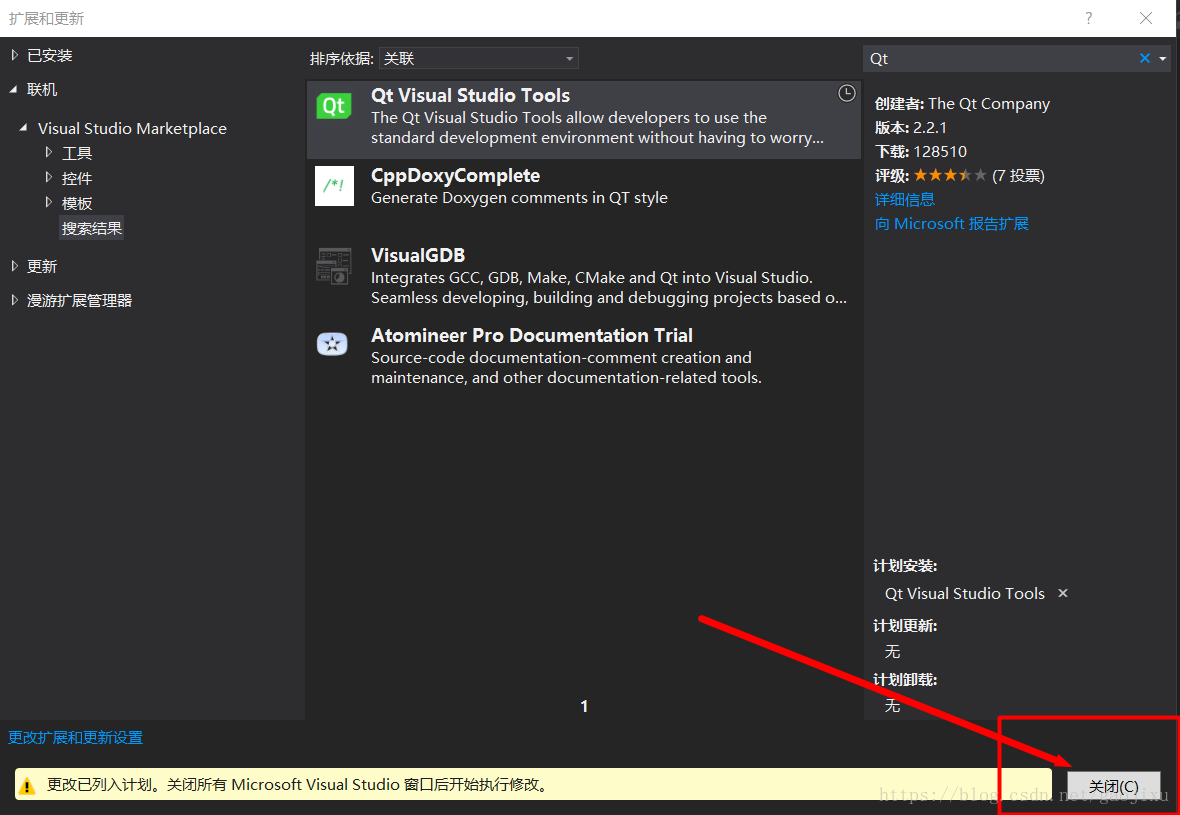Image resolution: width=1180 pixels, height=815 pixels.
Task: Click the 创建者: The Qt Company text
Action: point(962,104)
